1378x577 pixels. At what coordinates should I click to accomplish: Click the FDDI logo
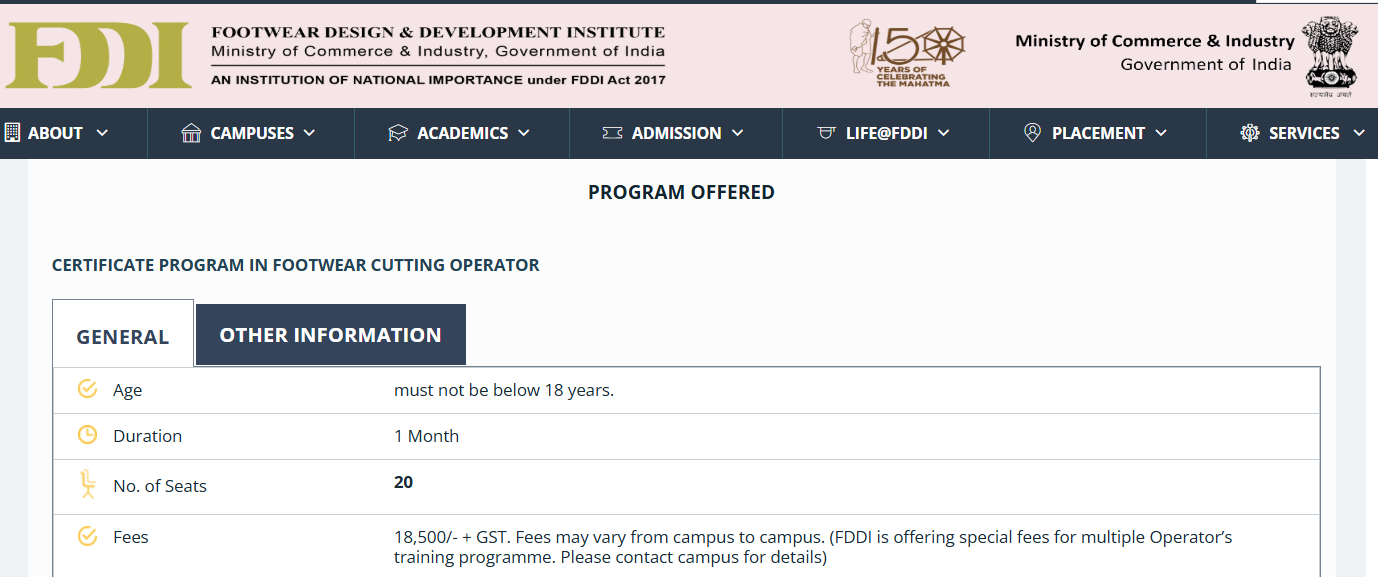pos(97,55)
